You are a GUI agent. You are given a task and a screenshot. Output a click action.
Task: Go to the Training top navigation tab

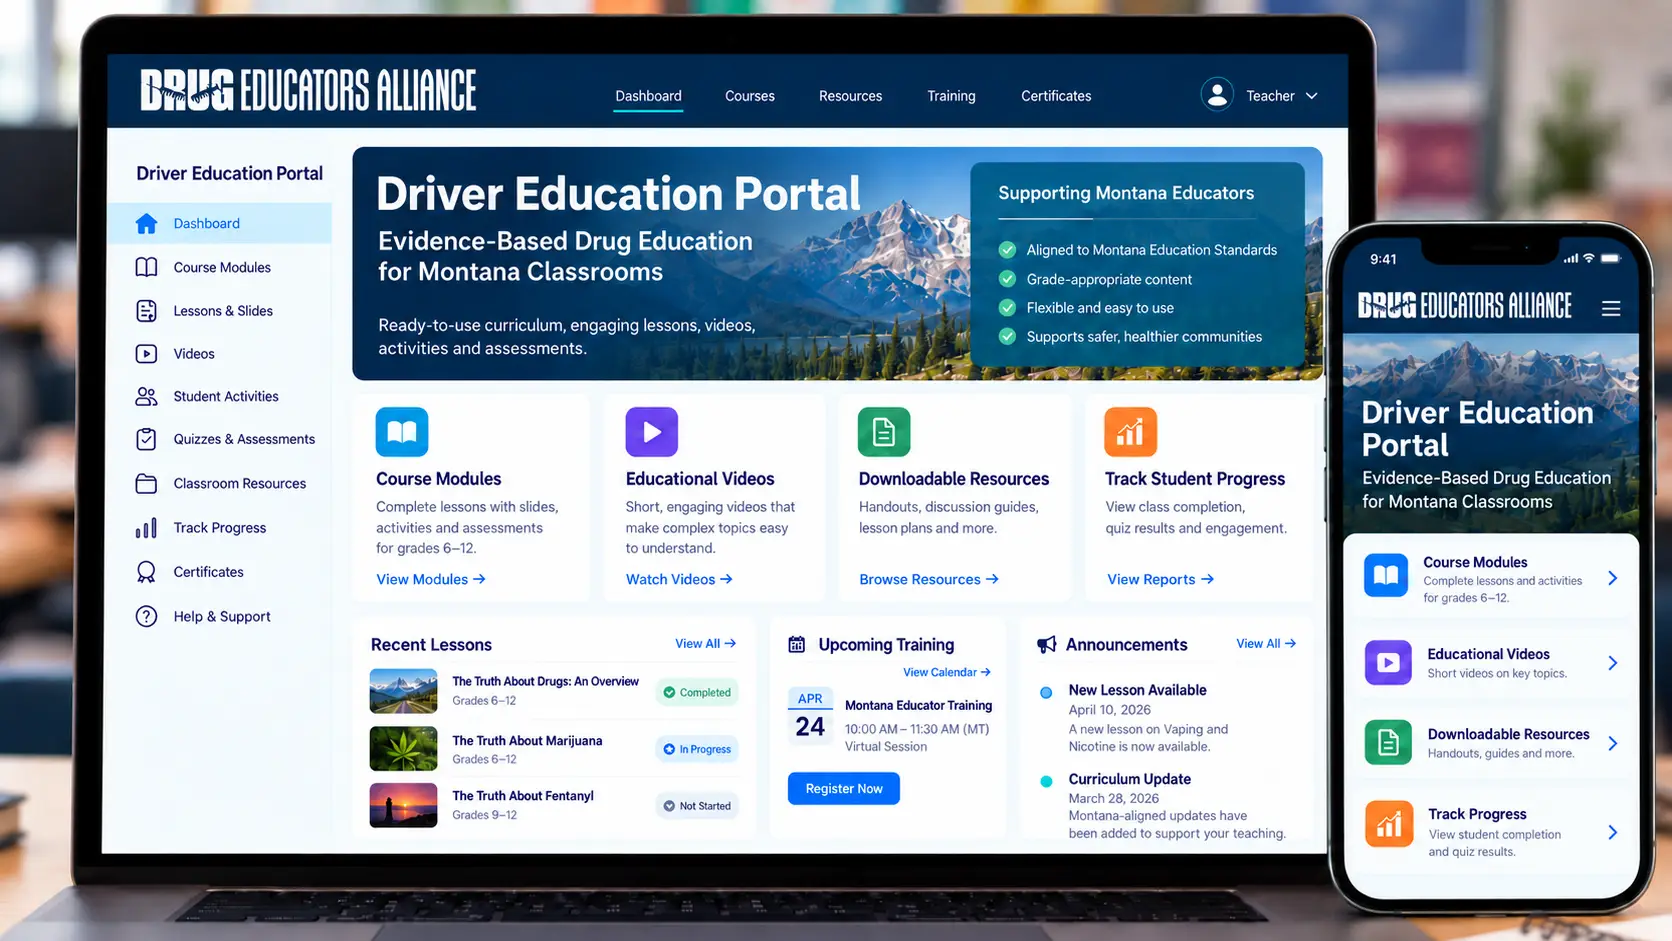(x=951, y=96)
